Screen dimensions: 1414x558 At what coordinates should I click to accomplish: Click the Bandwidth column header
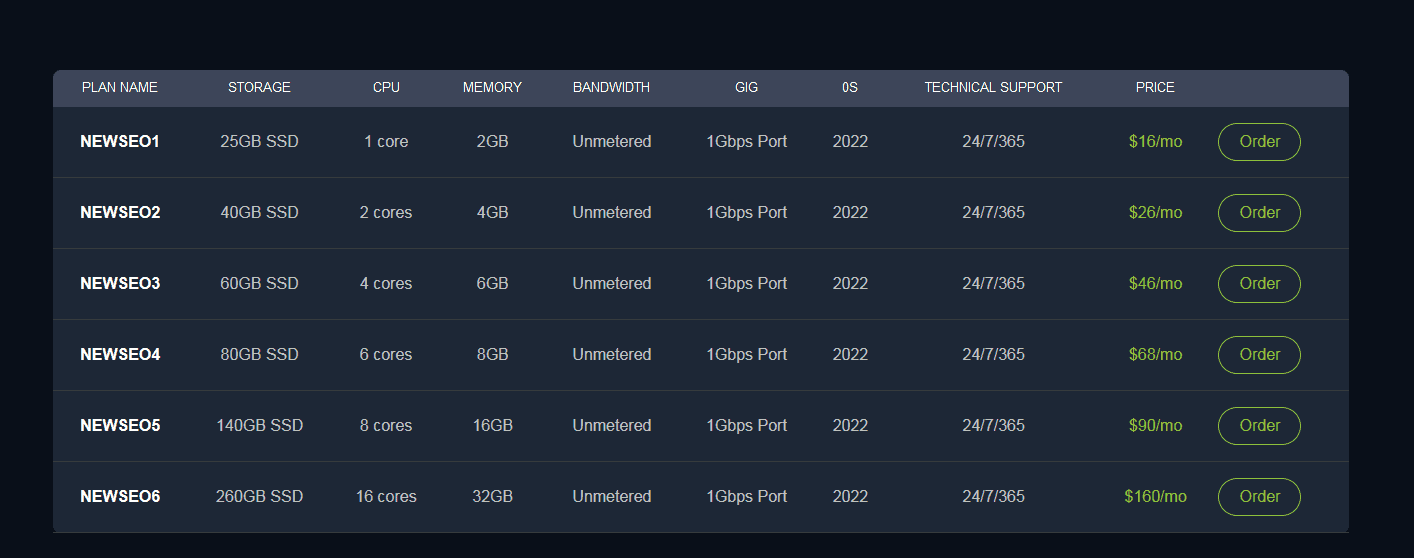point(611,88)
